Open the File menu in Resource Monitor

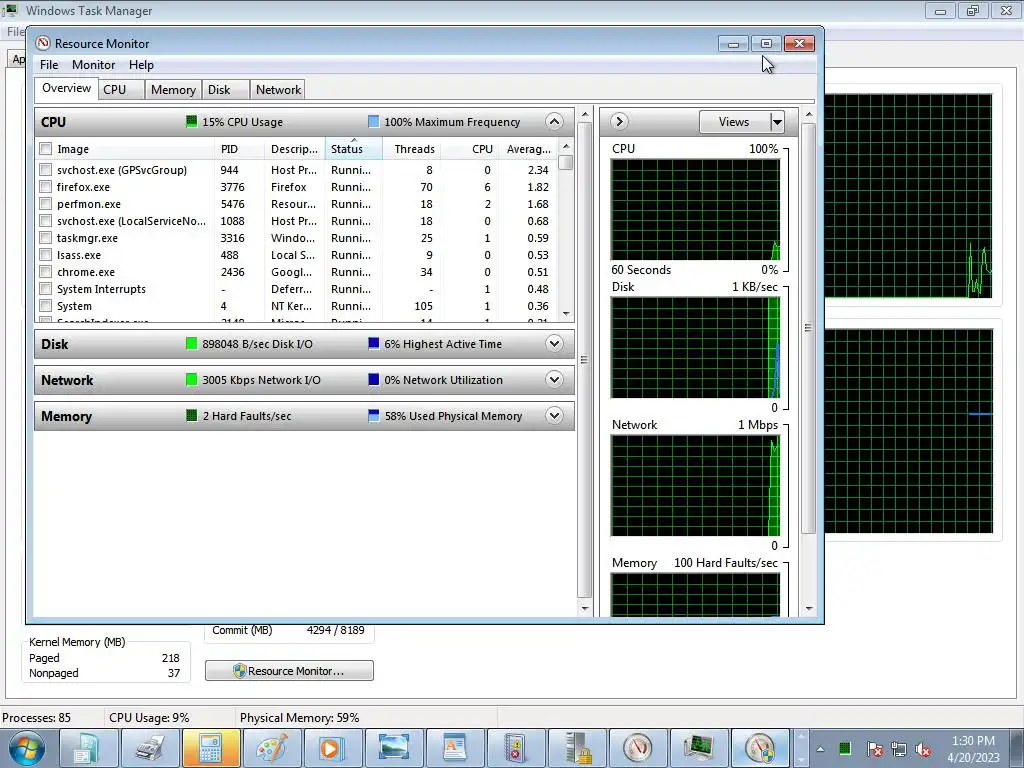(x=49, y=65)
